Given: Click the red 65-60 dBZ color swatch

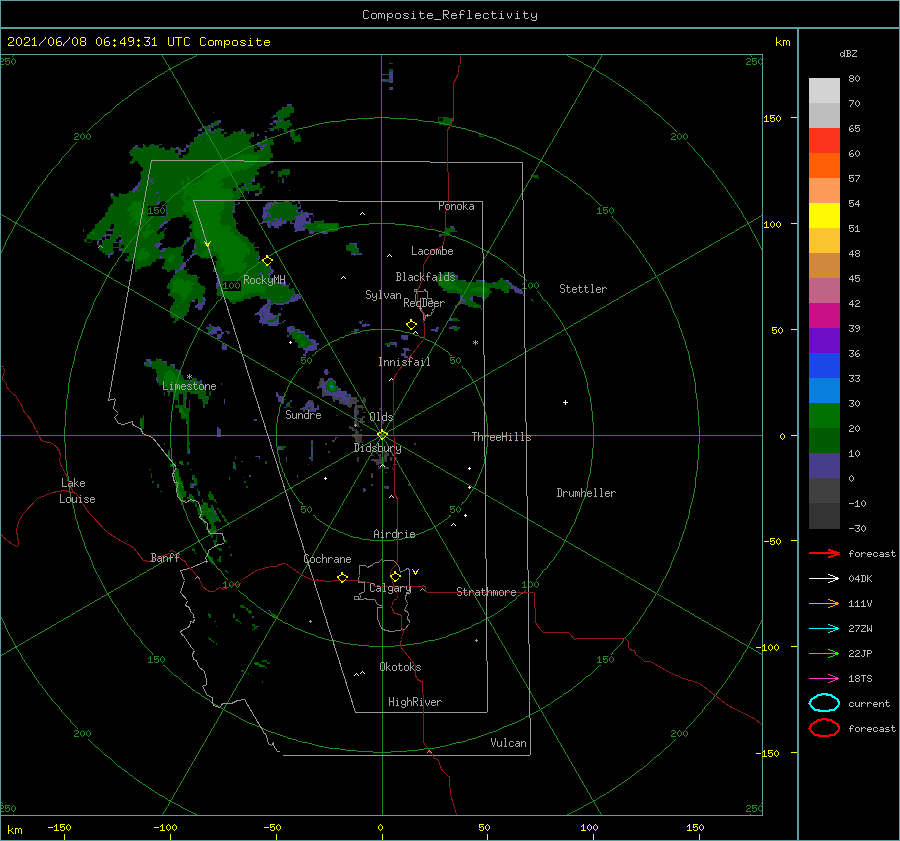Looking at the screenshot, I should click(824, 141).
